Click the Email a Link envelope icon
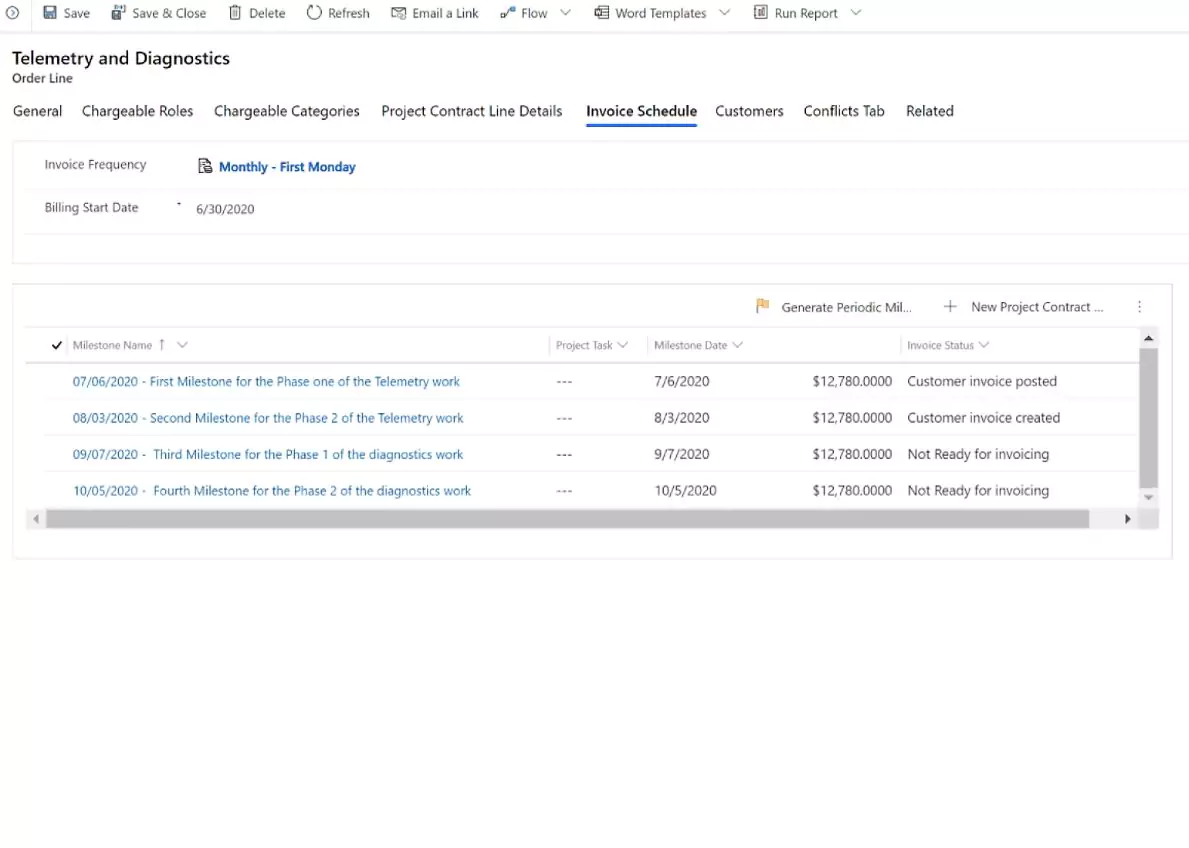This screenshot has height=848, width=1189. point(398,13)
